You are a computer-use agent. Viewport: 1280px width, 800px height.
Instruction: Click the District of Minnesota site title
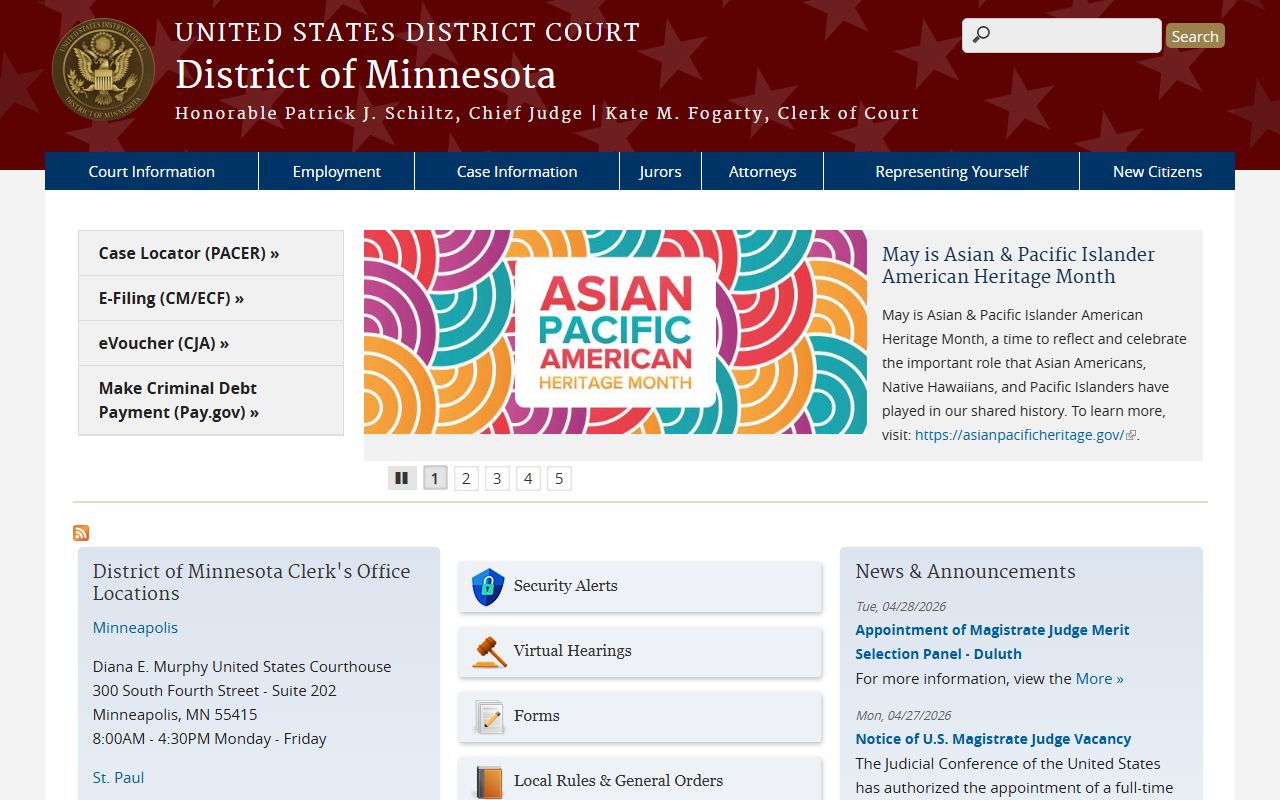(365, 75)
